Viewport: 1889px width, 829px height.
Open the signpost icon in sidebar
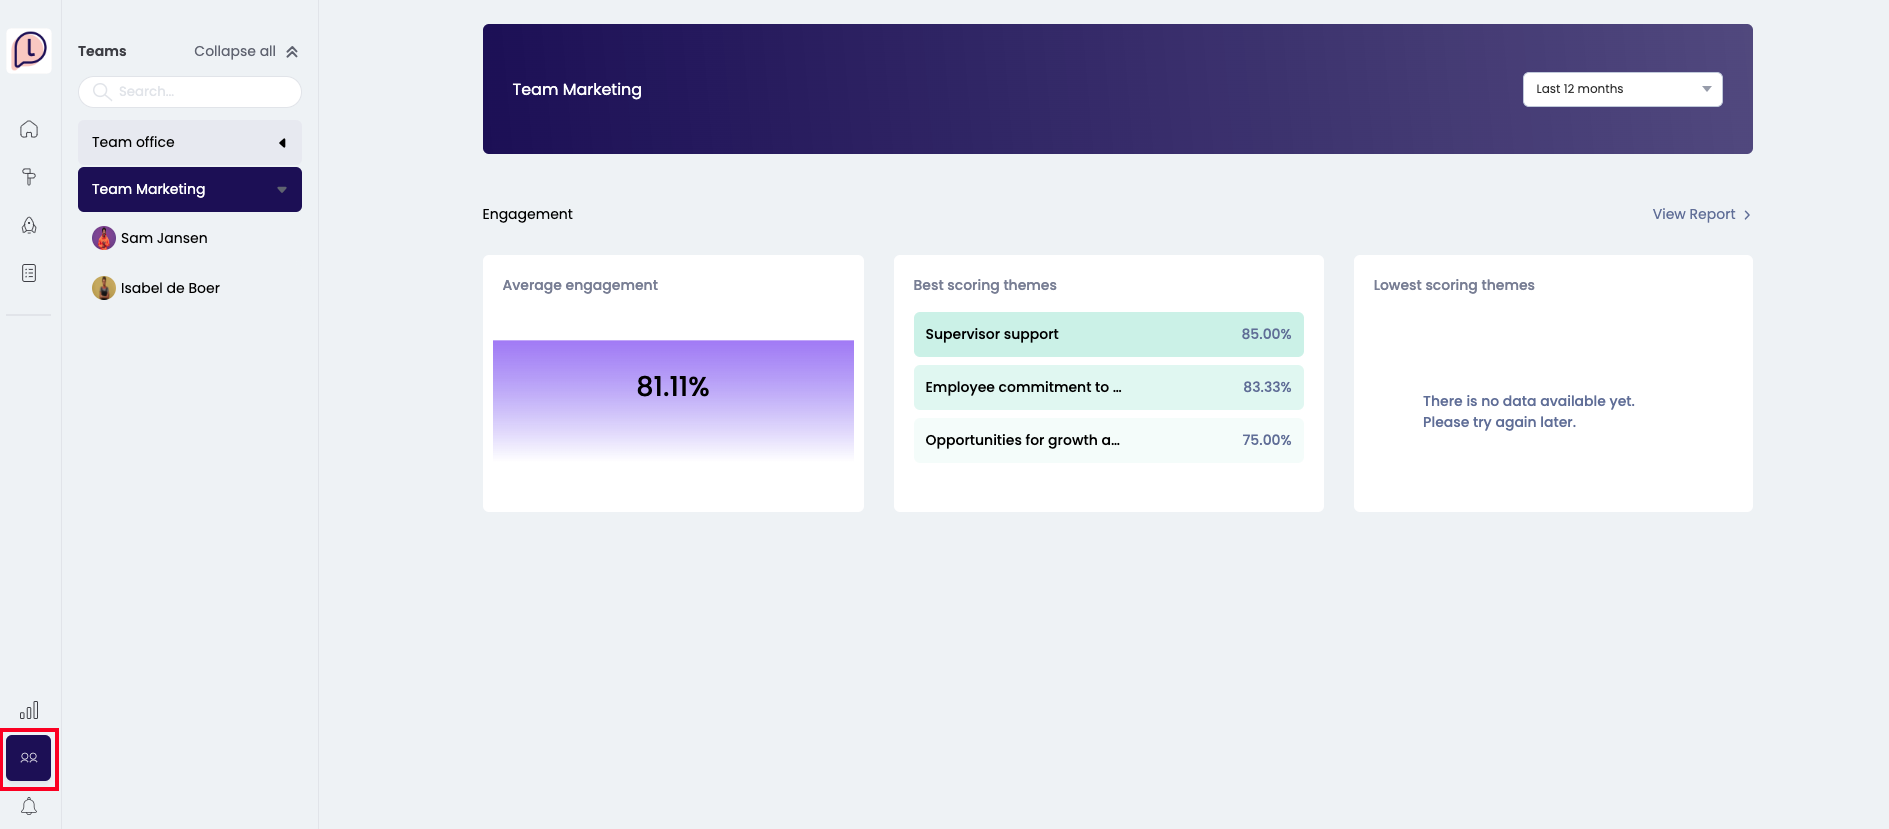(x=29, y=177)
